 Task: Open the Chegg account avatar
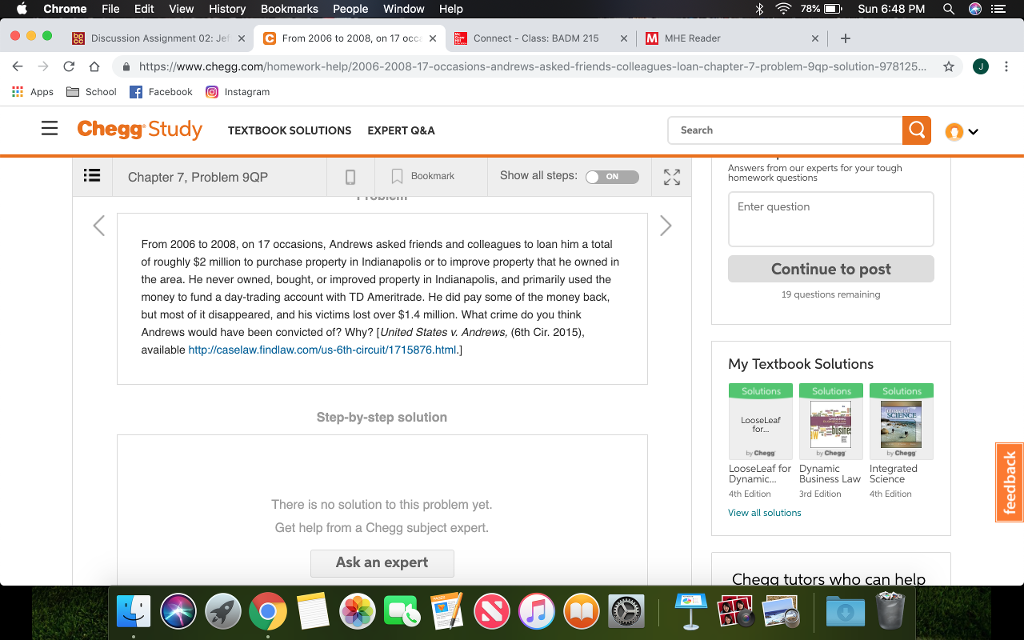[x=955, y=130]
